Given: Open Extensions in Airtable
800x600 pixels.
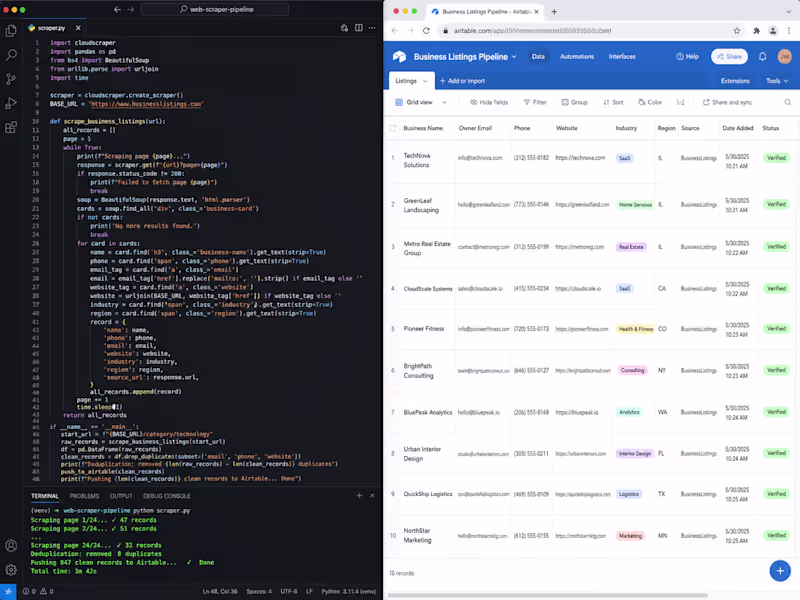Looking at the screenshot, I should click(x=735, y=81).
